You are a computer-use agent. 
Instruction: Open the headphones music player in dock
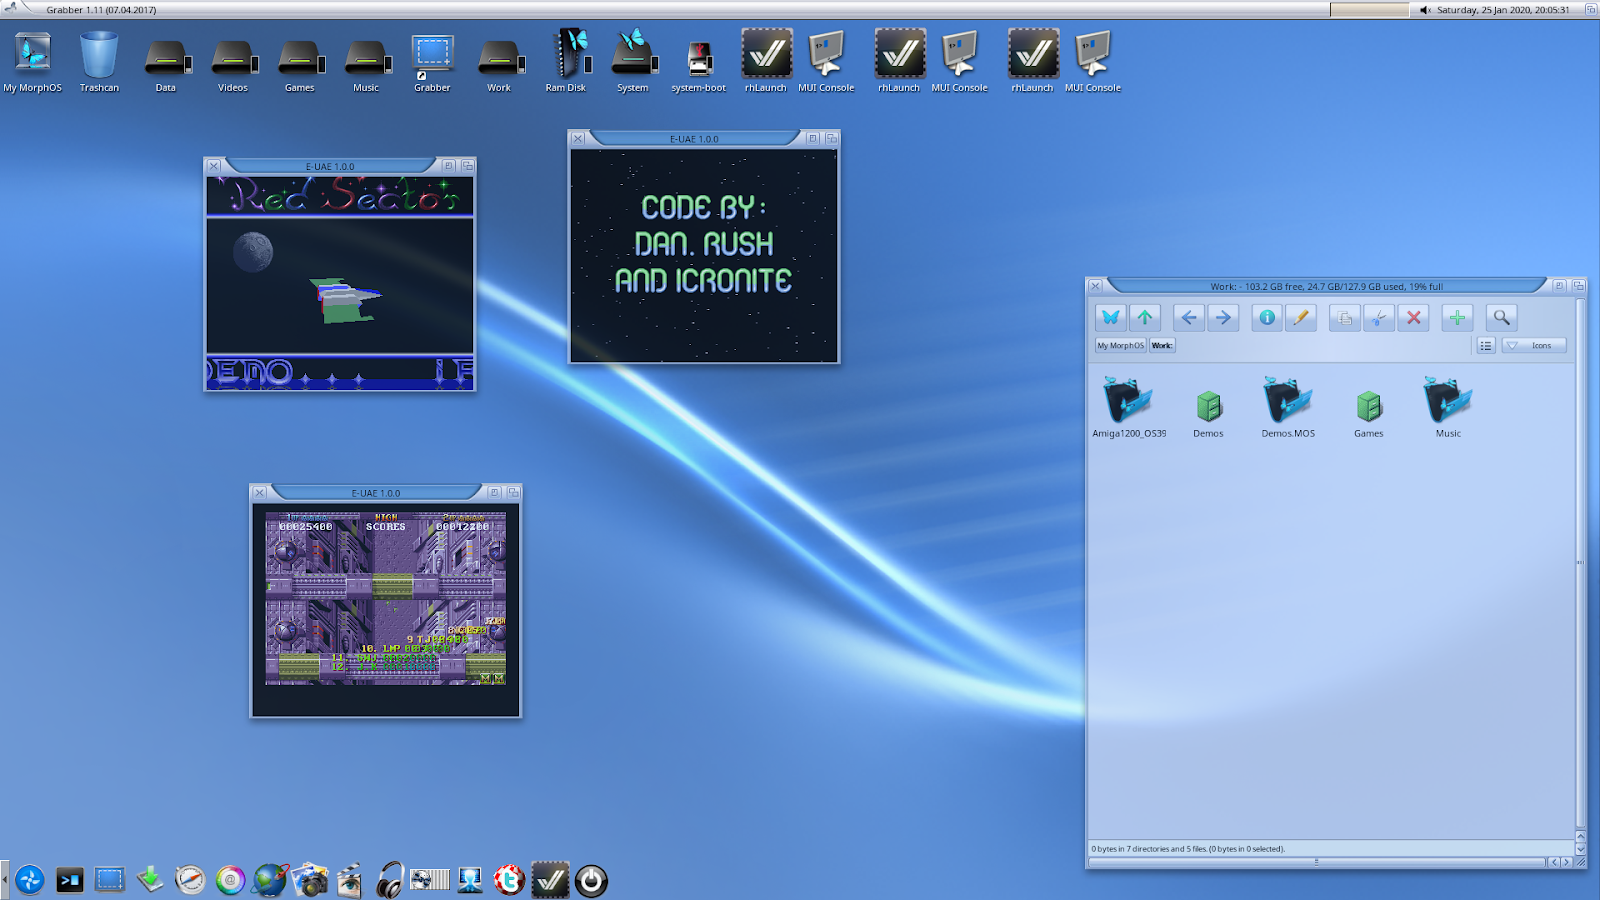tap(390, 880)
